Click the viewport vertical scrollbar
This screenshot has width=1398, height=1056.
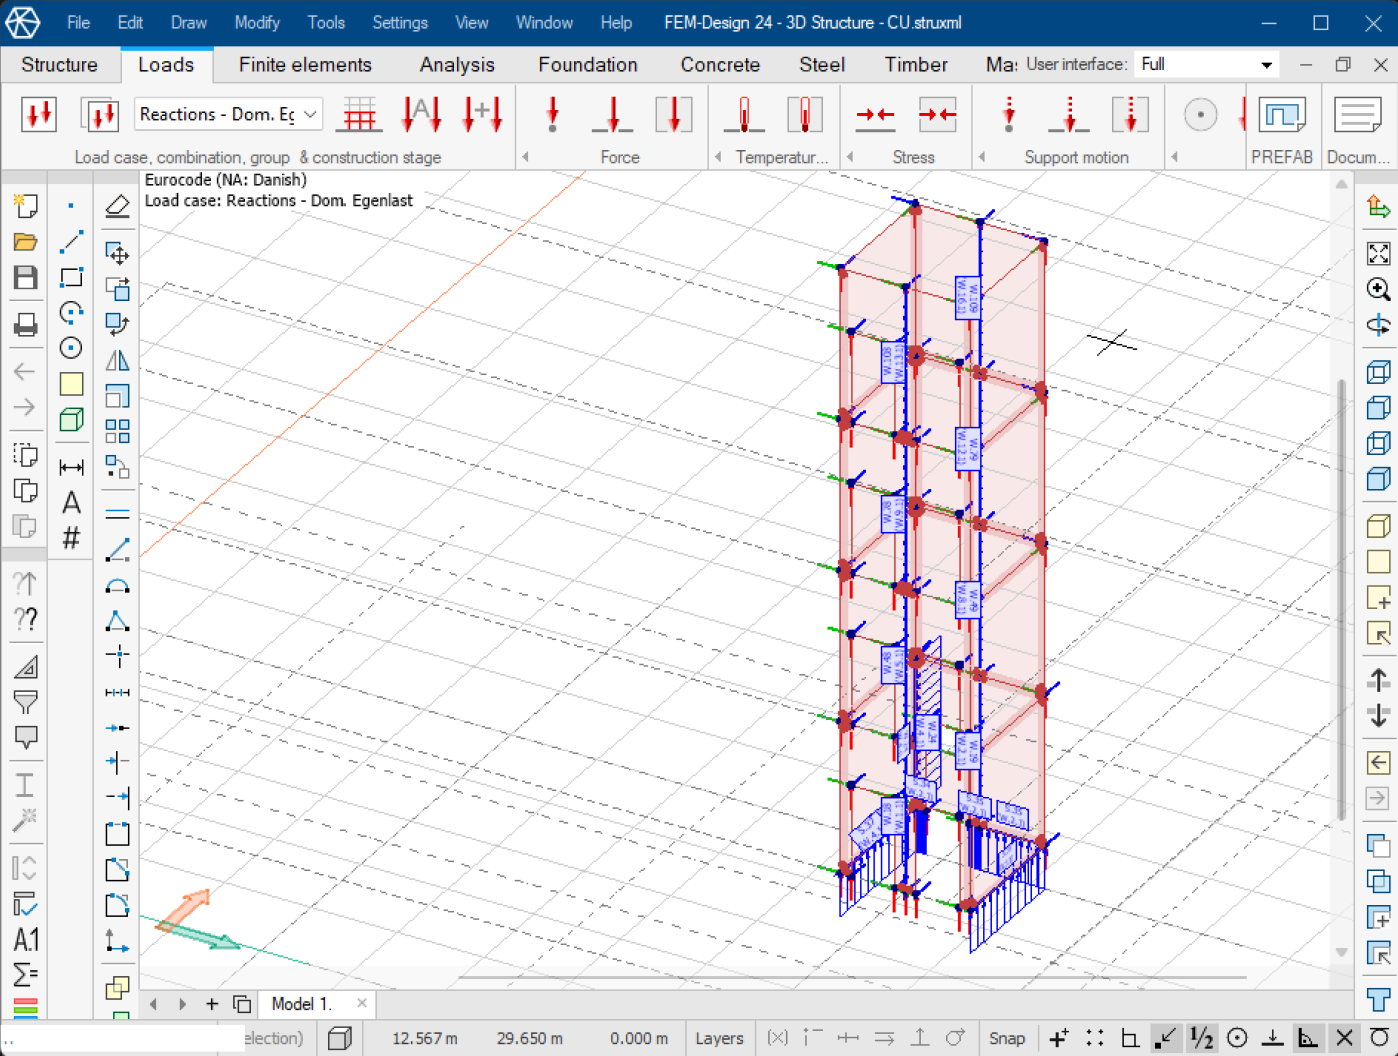[1342, 600]
